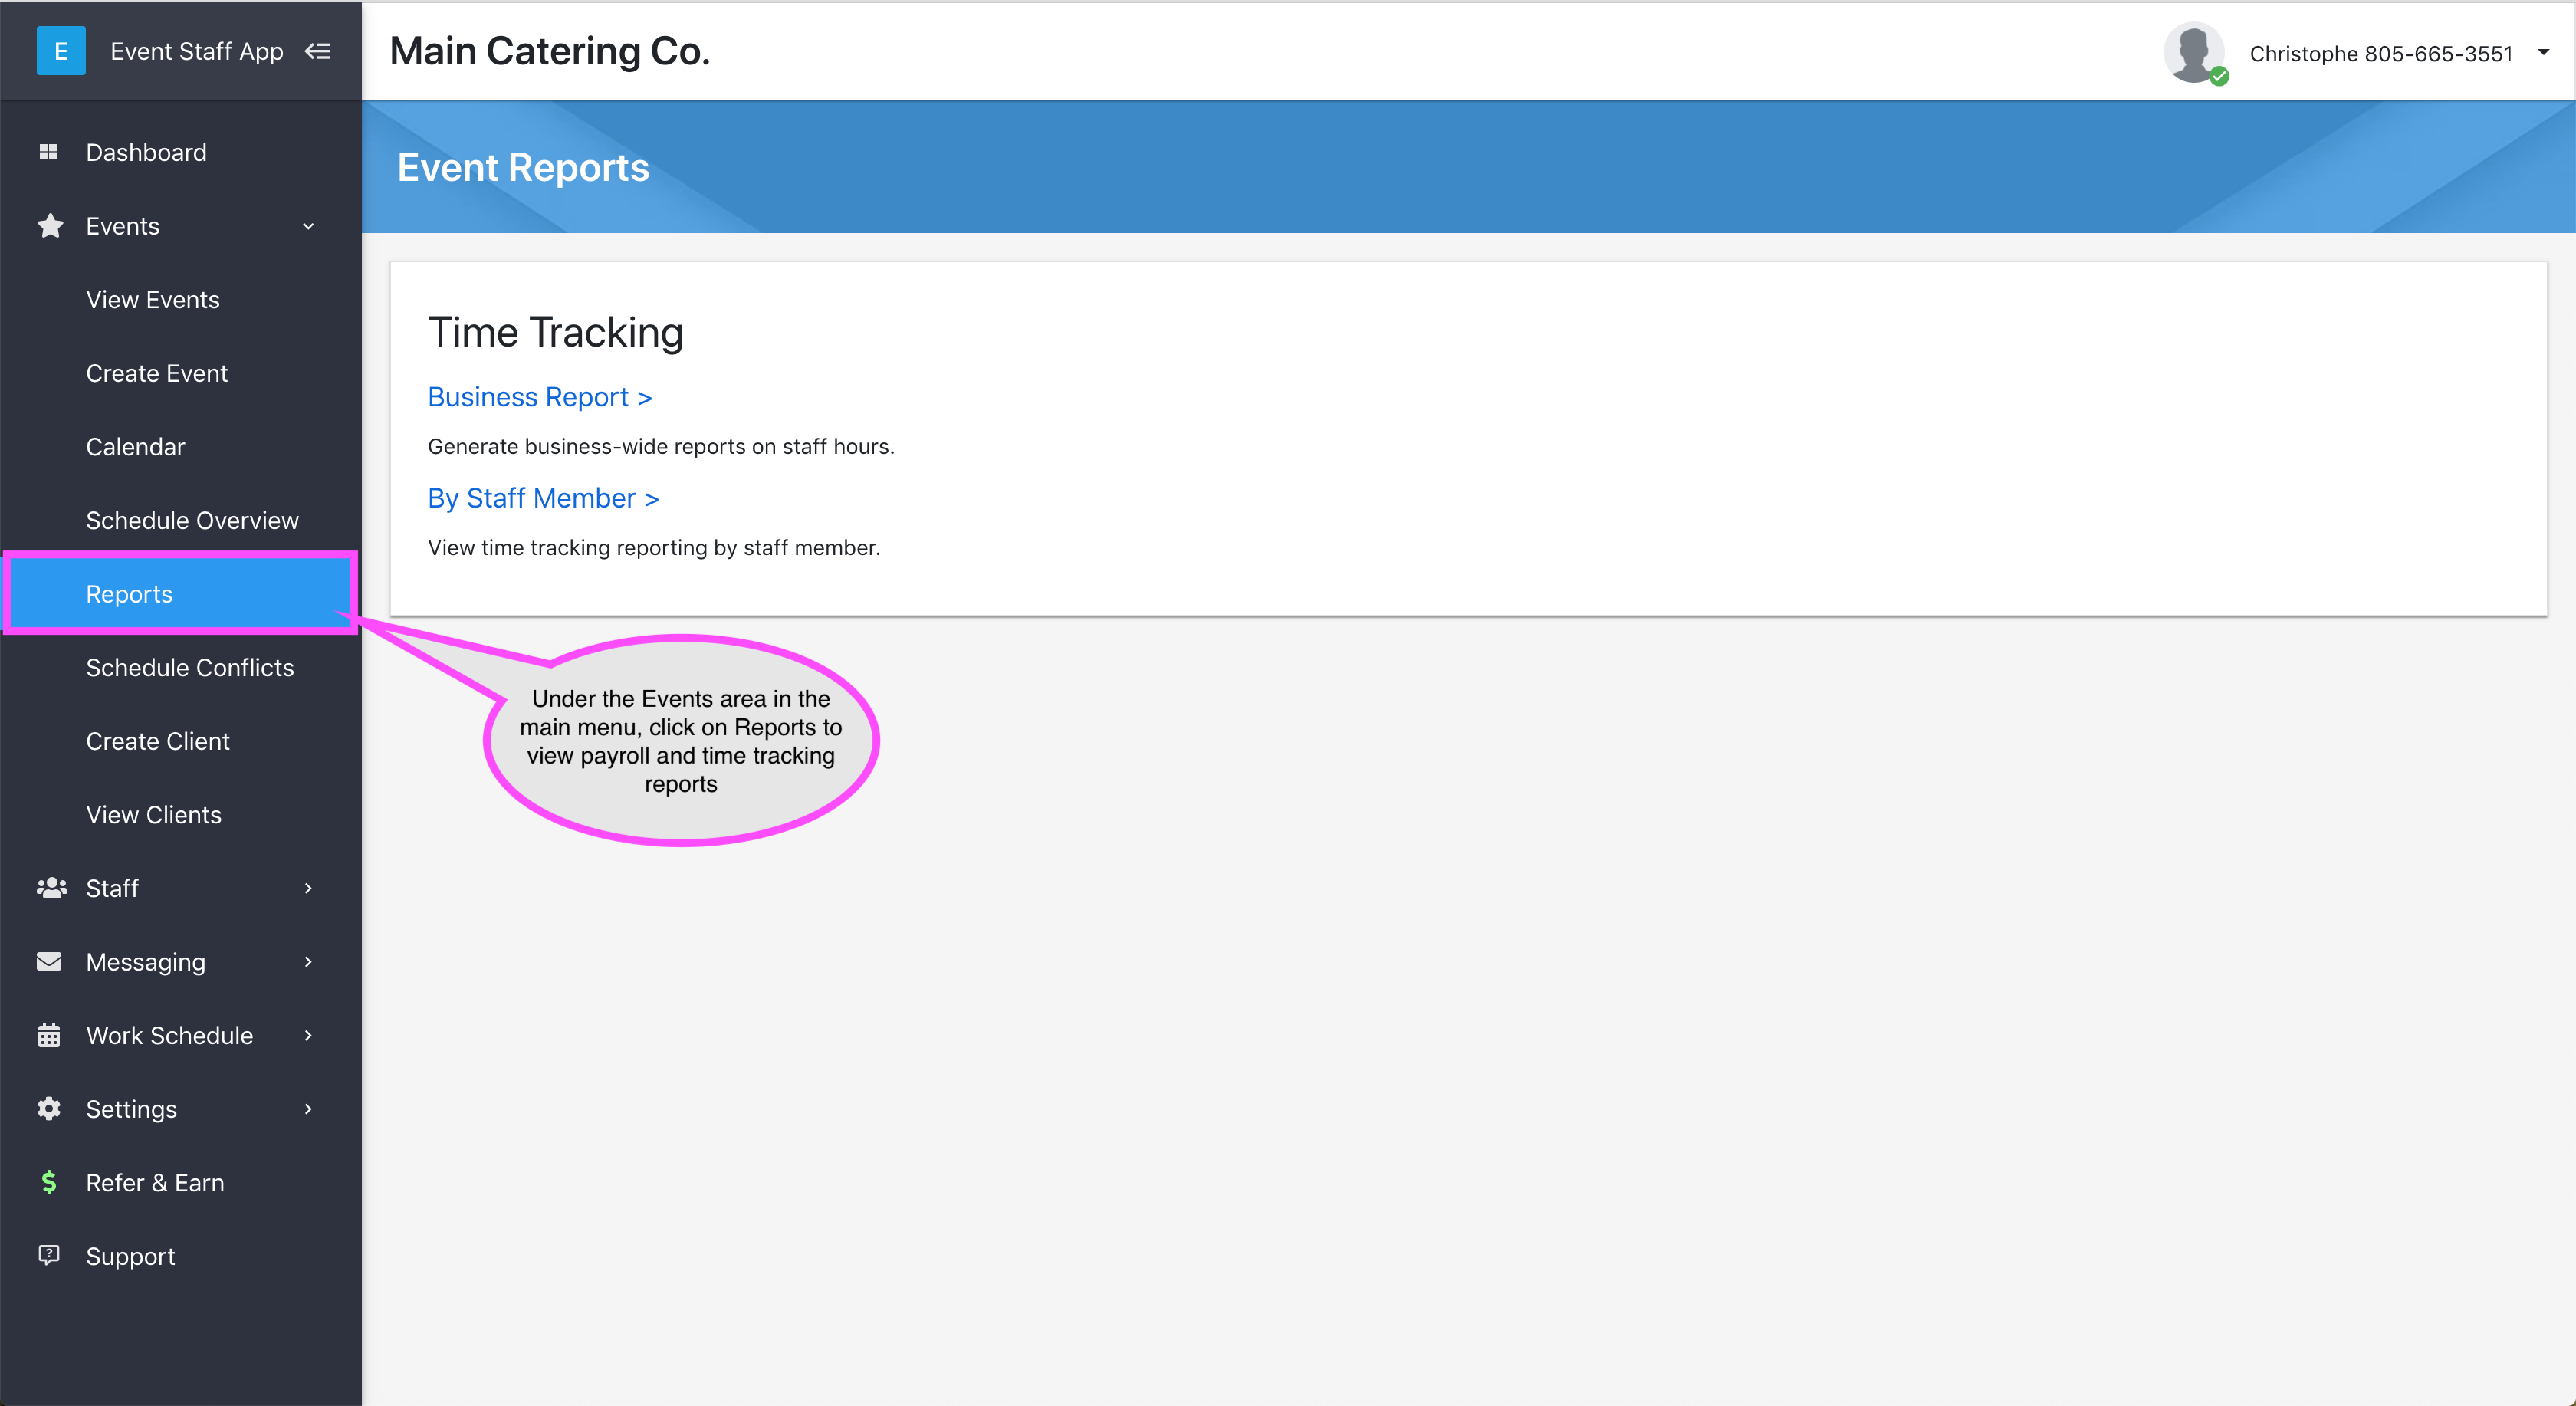The width and height of the screenshot is (2576, 1406).
Task: Expand the Staff submenu chevron
Action: click(x=308, y=888)
